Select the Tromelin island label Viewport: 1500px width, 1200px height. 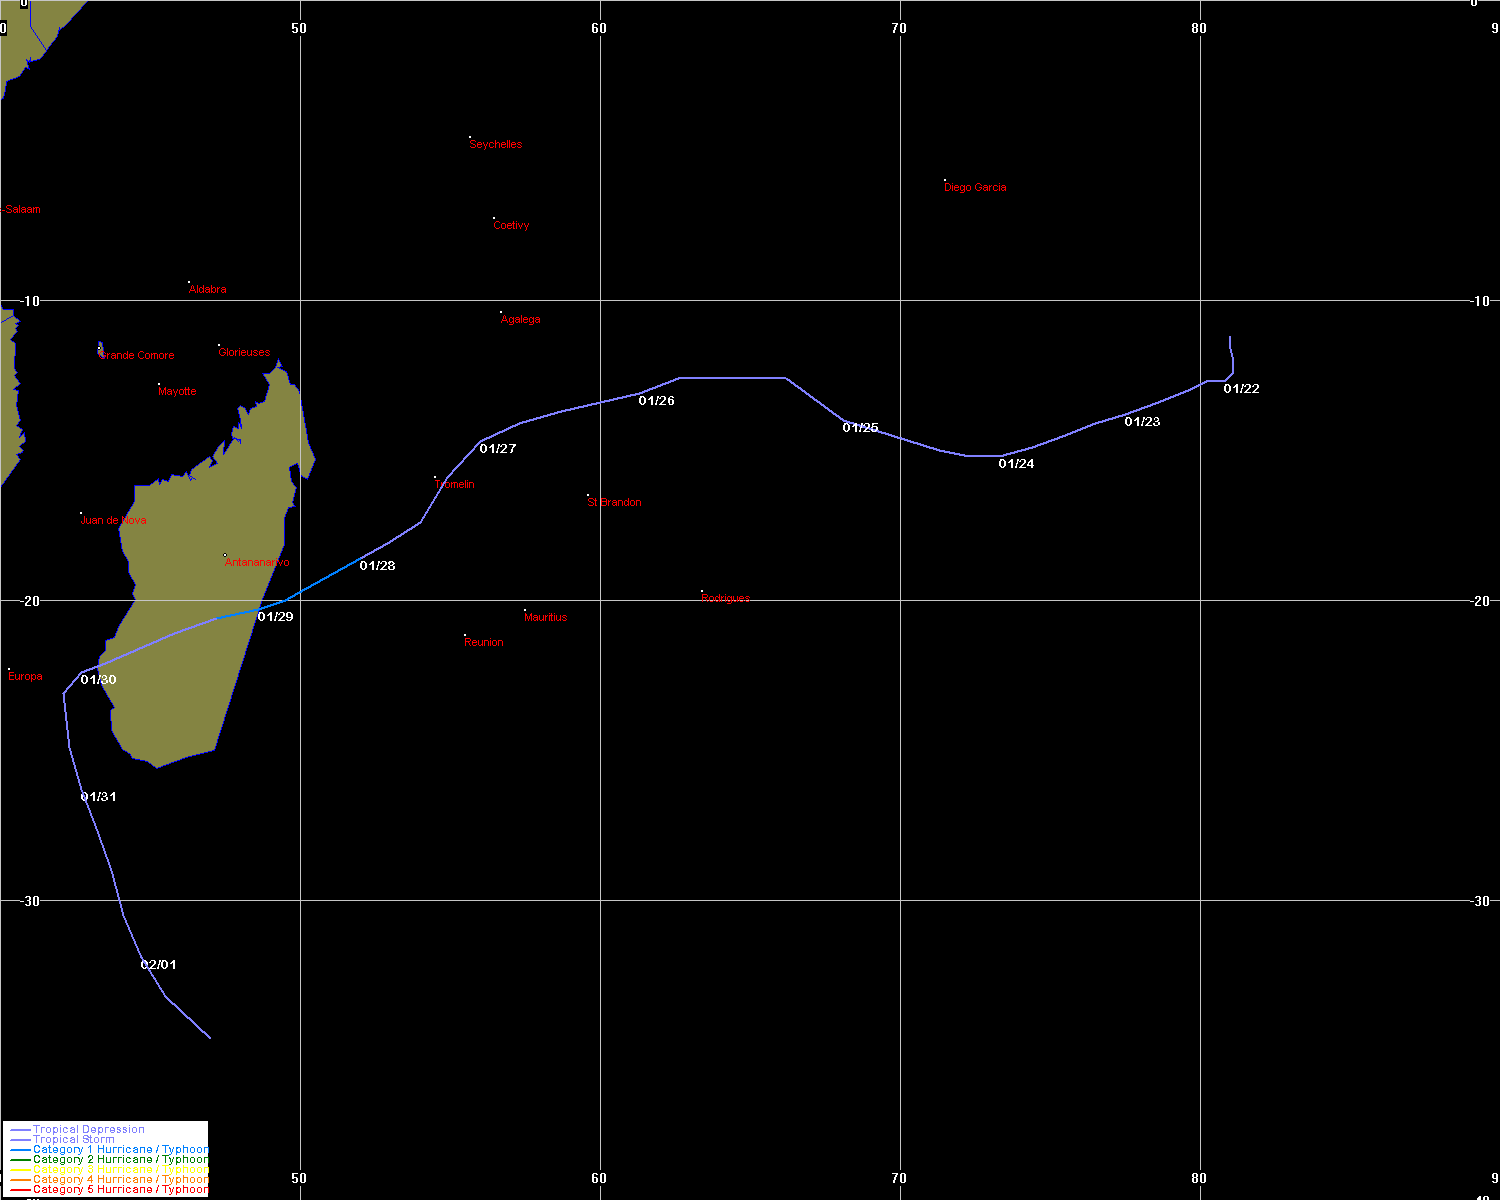point(455,485)
